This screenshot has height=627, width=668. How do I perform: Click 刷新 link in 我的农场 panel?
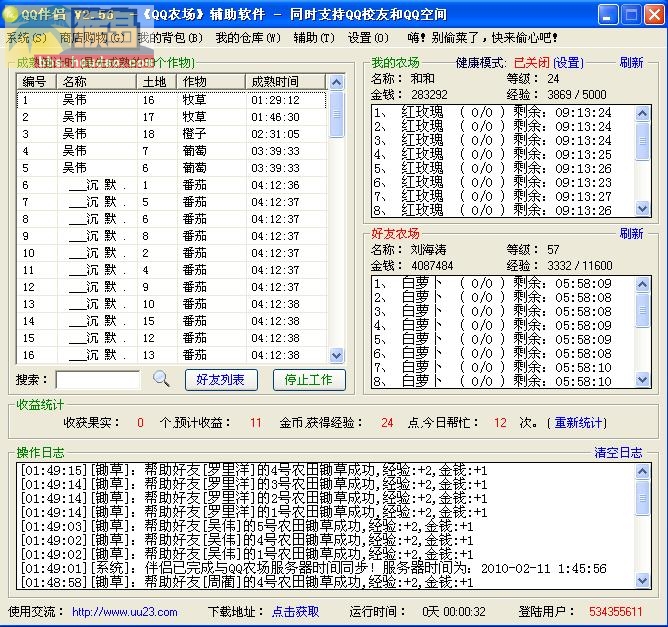coord(631,63)
